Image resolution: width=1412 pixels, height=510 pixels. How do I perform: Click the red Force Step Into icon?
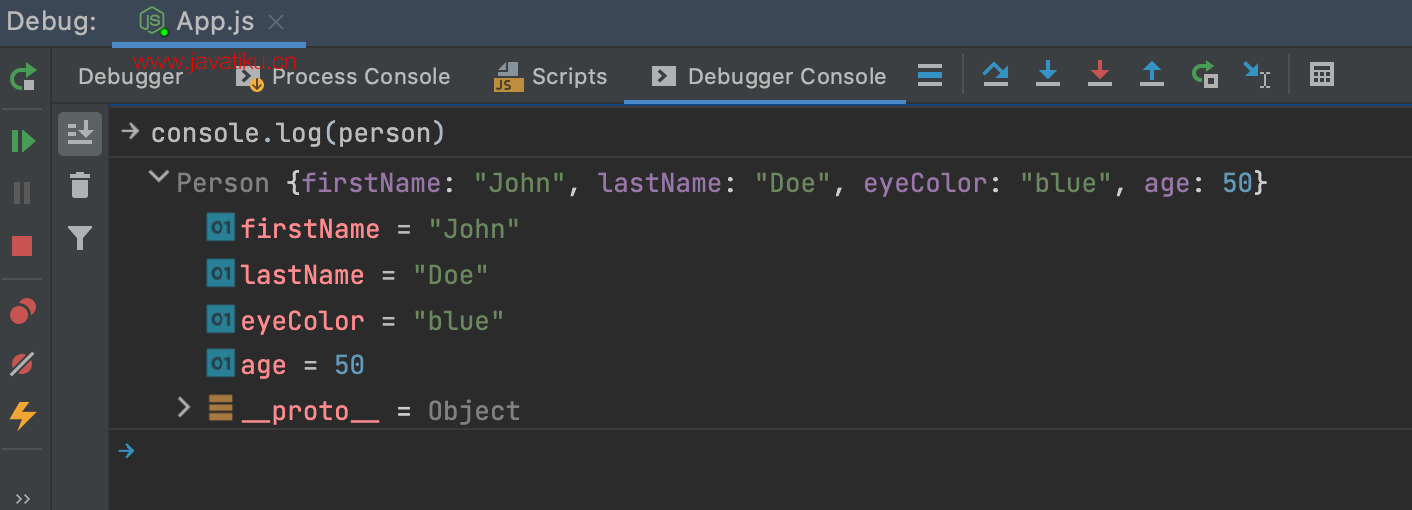pos(1100,74)
